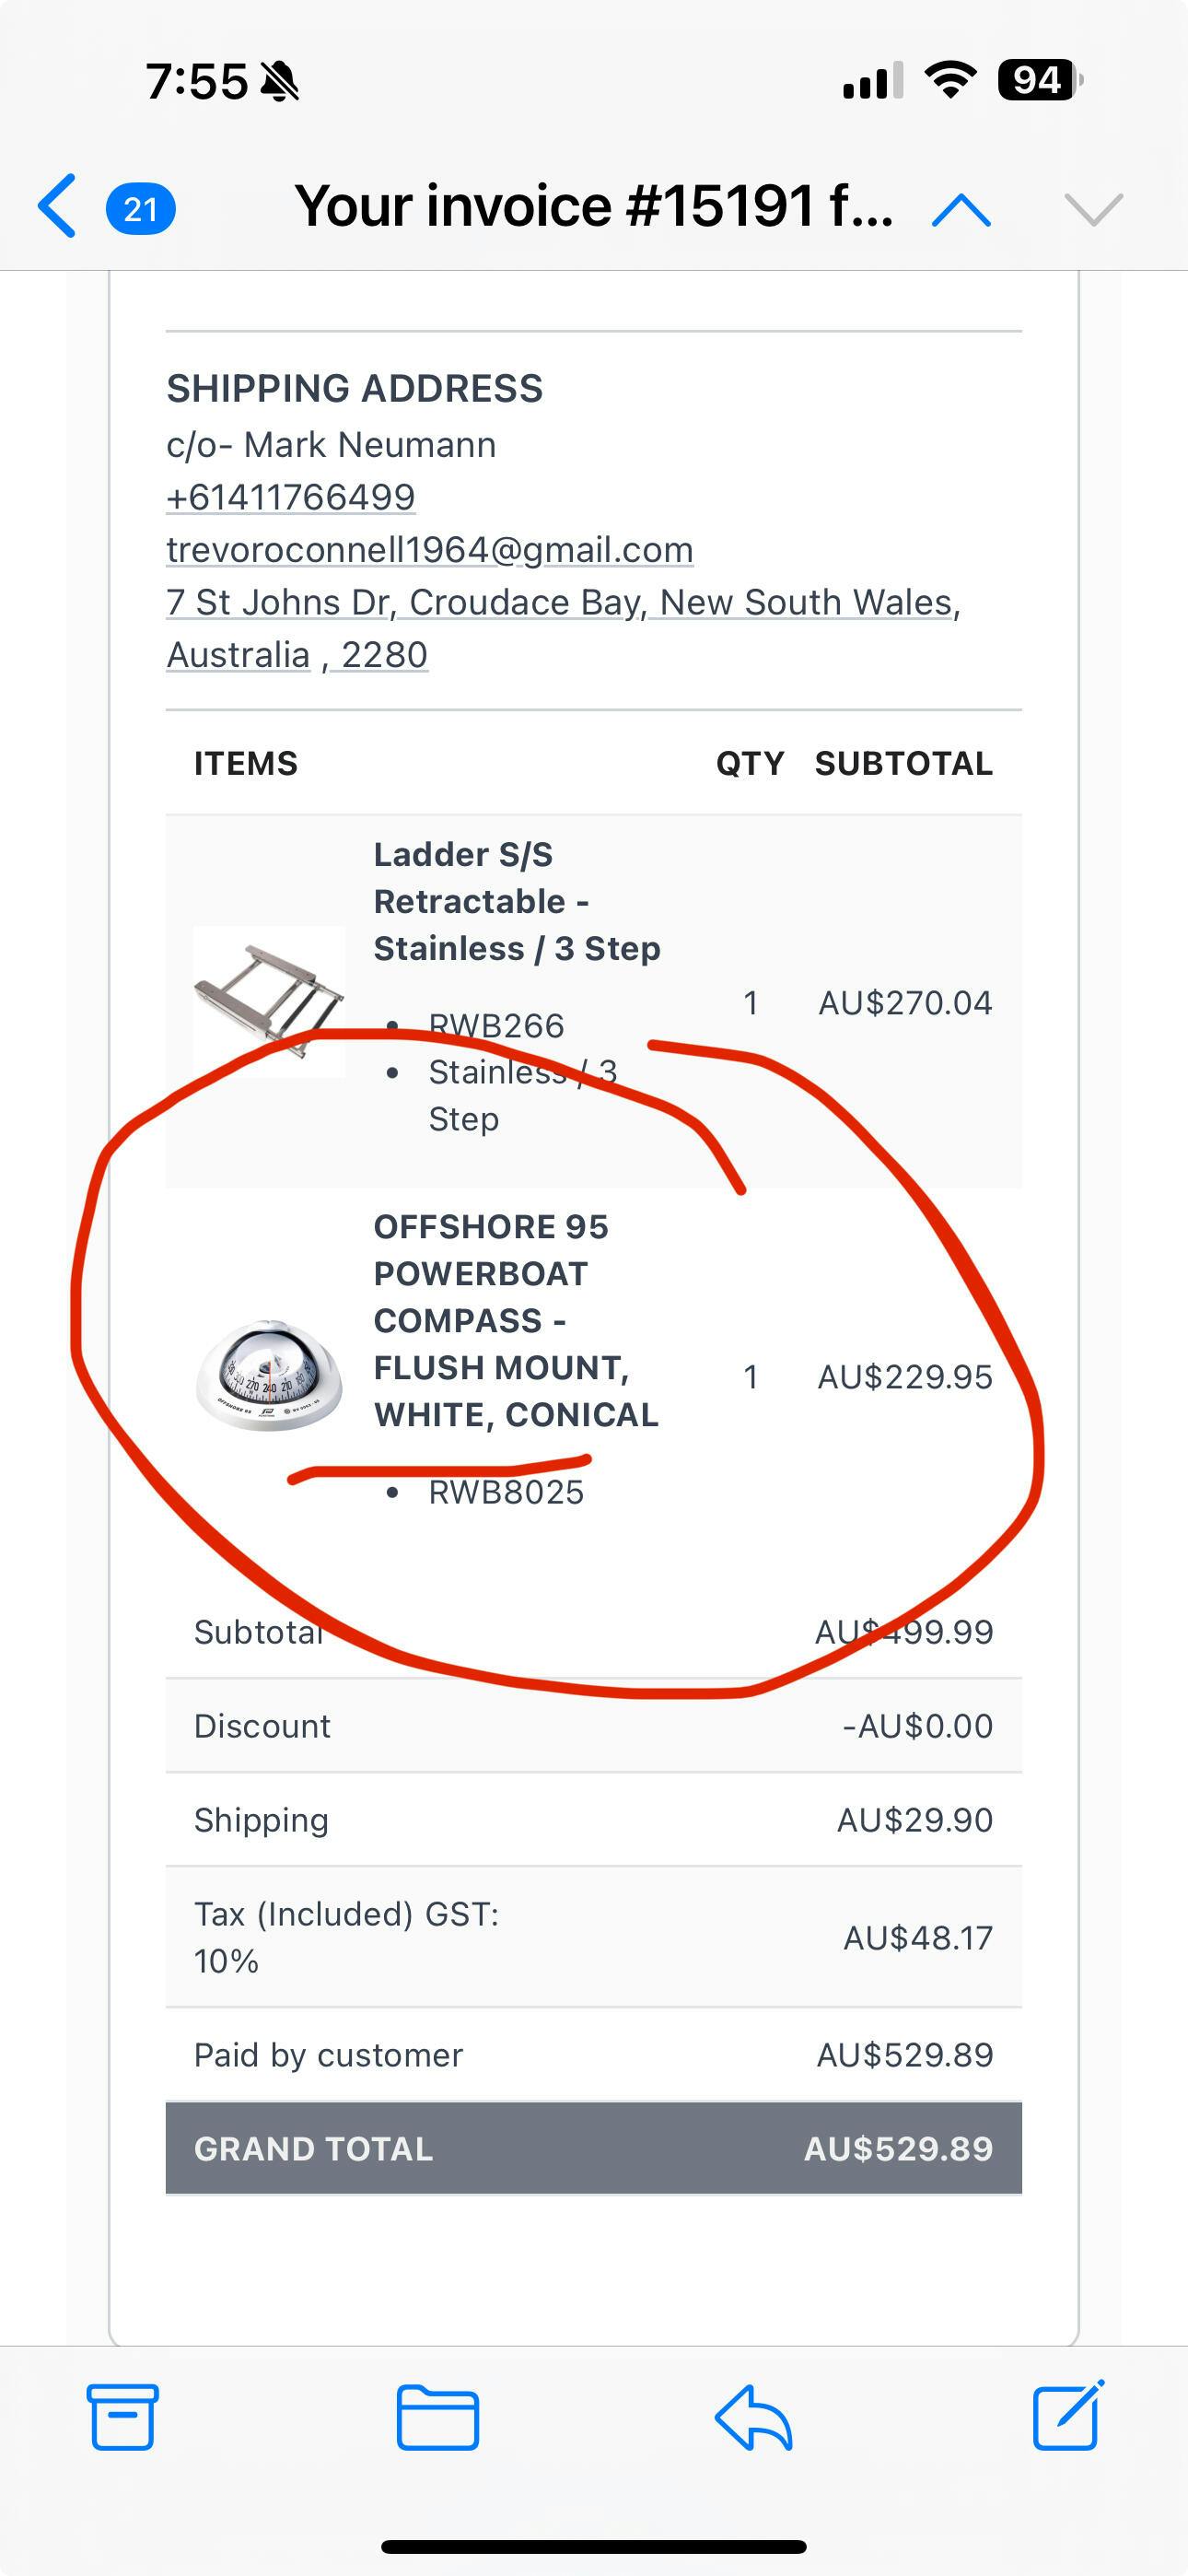Tap the ladder product thumbnail image
This screenshot has height=2576, width=1188.
[x=269, y=1000]
